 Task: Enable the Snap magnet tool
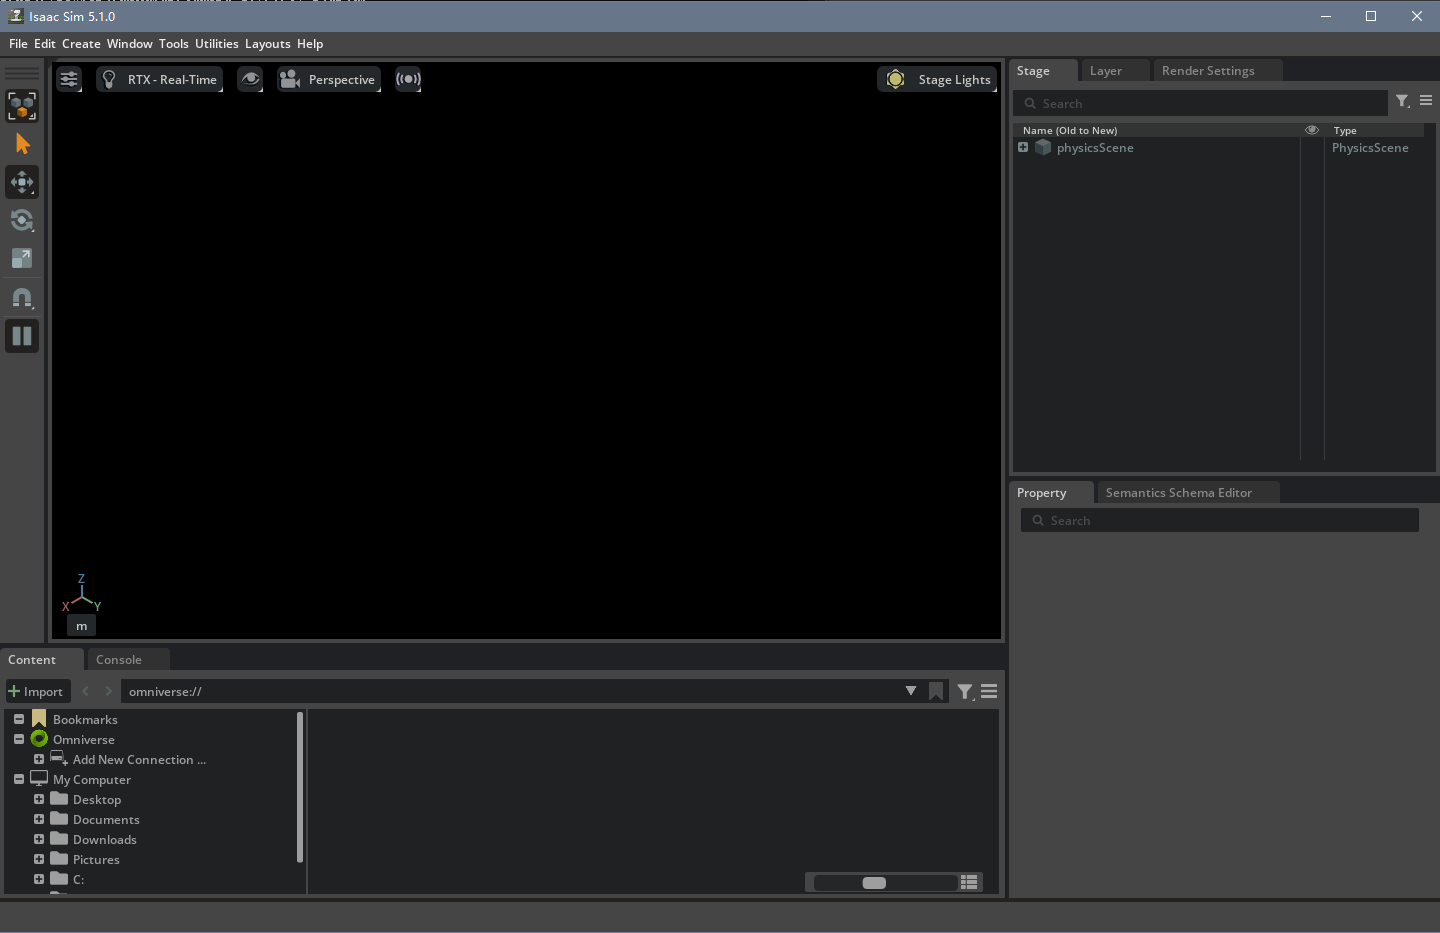(x=22, y=297)
